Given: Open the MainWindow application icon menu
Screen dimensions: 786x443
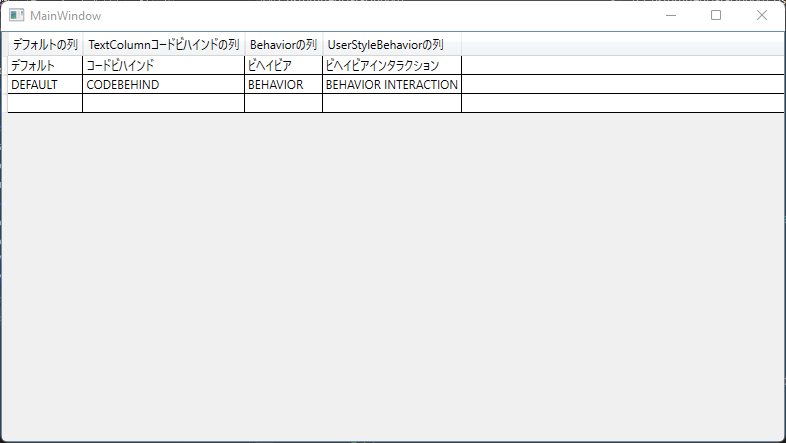Looking at the screenshot, I should (17, 16).
